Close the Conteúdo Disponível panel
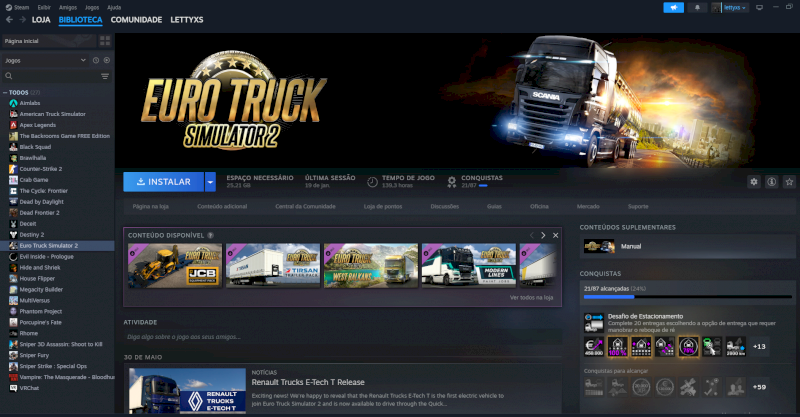Image resolution: width=800 pixels, height=417 pixels. [x=556, y=235]
